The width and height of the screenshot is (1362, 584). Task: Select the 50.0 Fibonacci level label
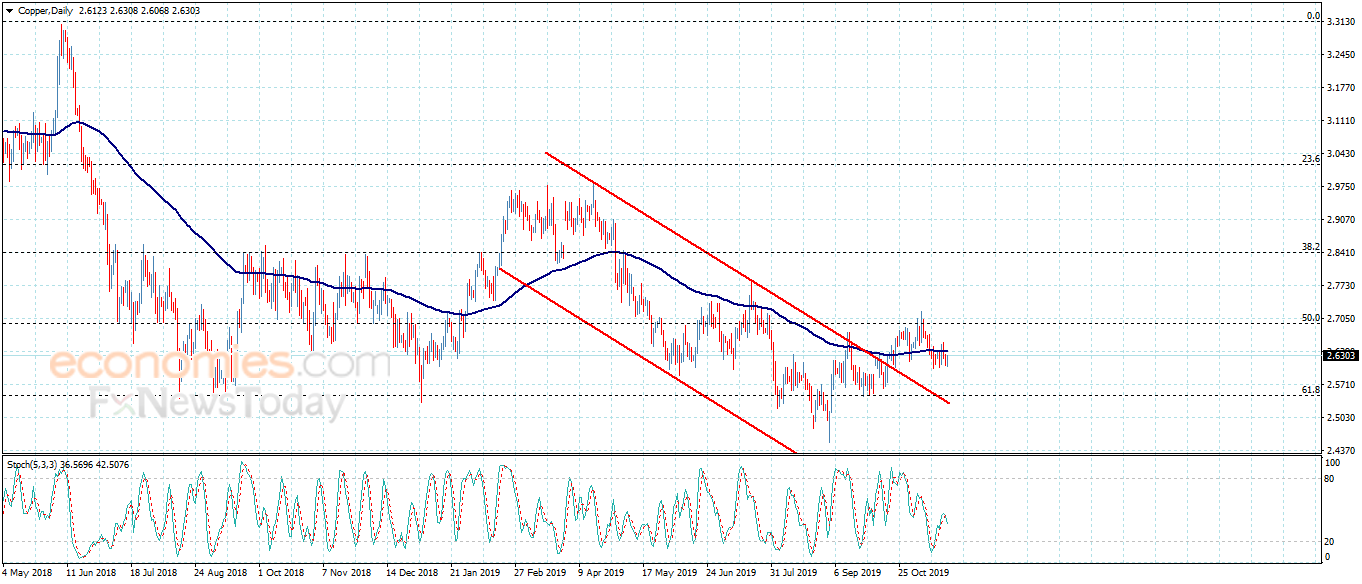pos(1311,318)
